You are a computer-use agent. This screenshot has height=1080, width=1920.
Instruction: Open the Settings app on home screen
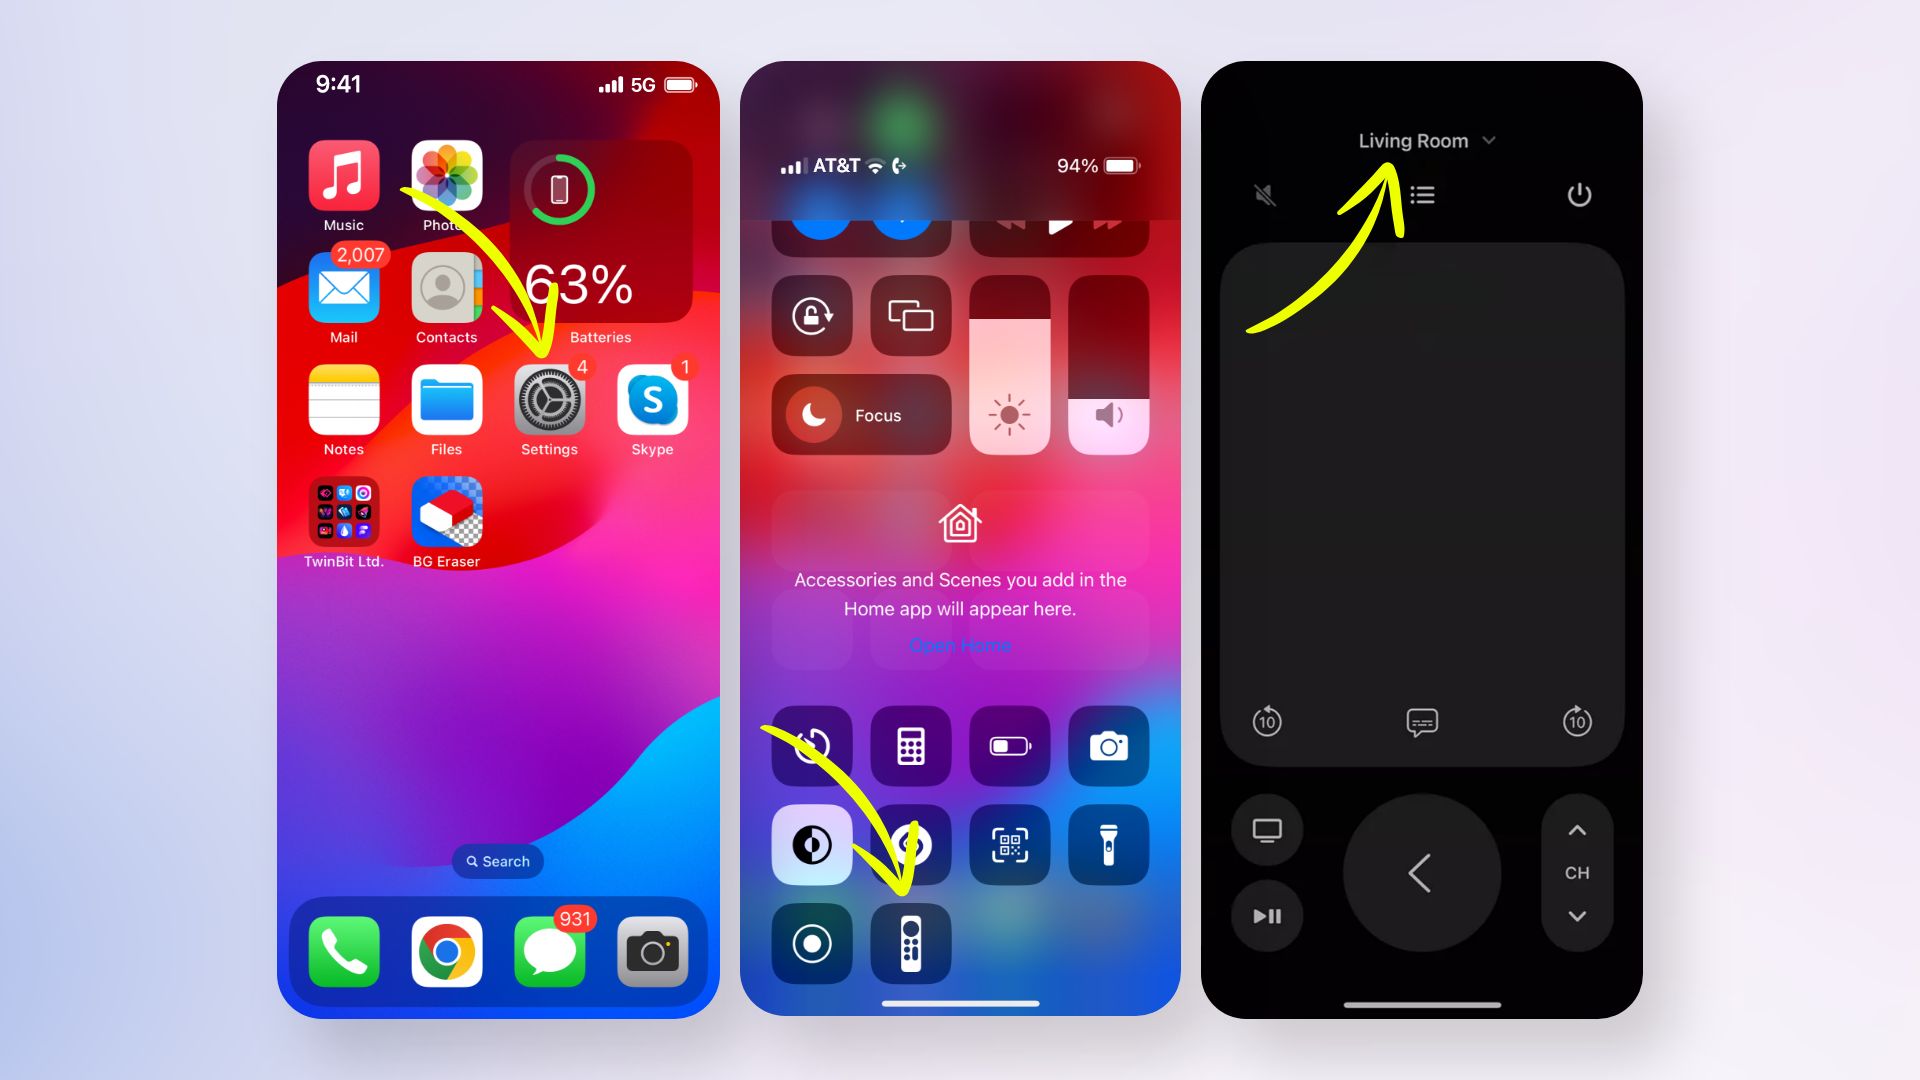[549, 402]
